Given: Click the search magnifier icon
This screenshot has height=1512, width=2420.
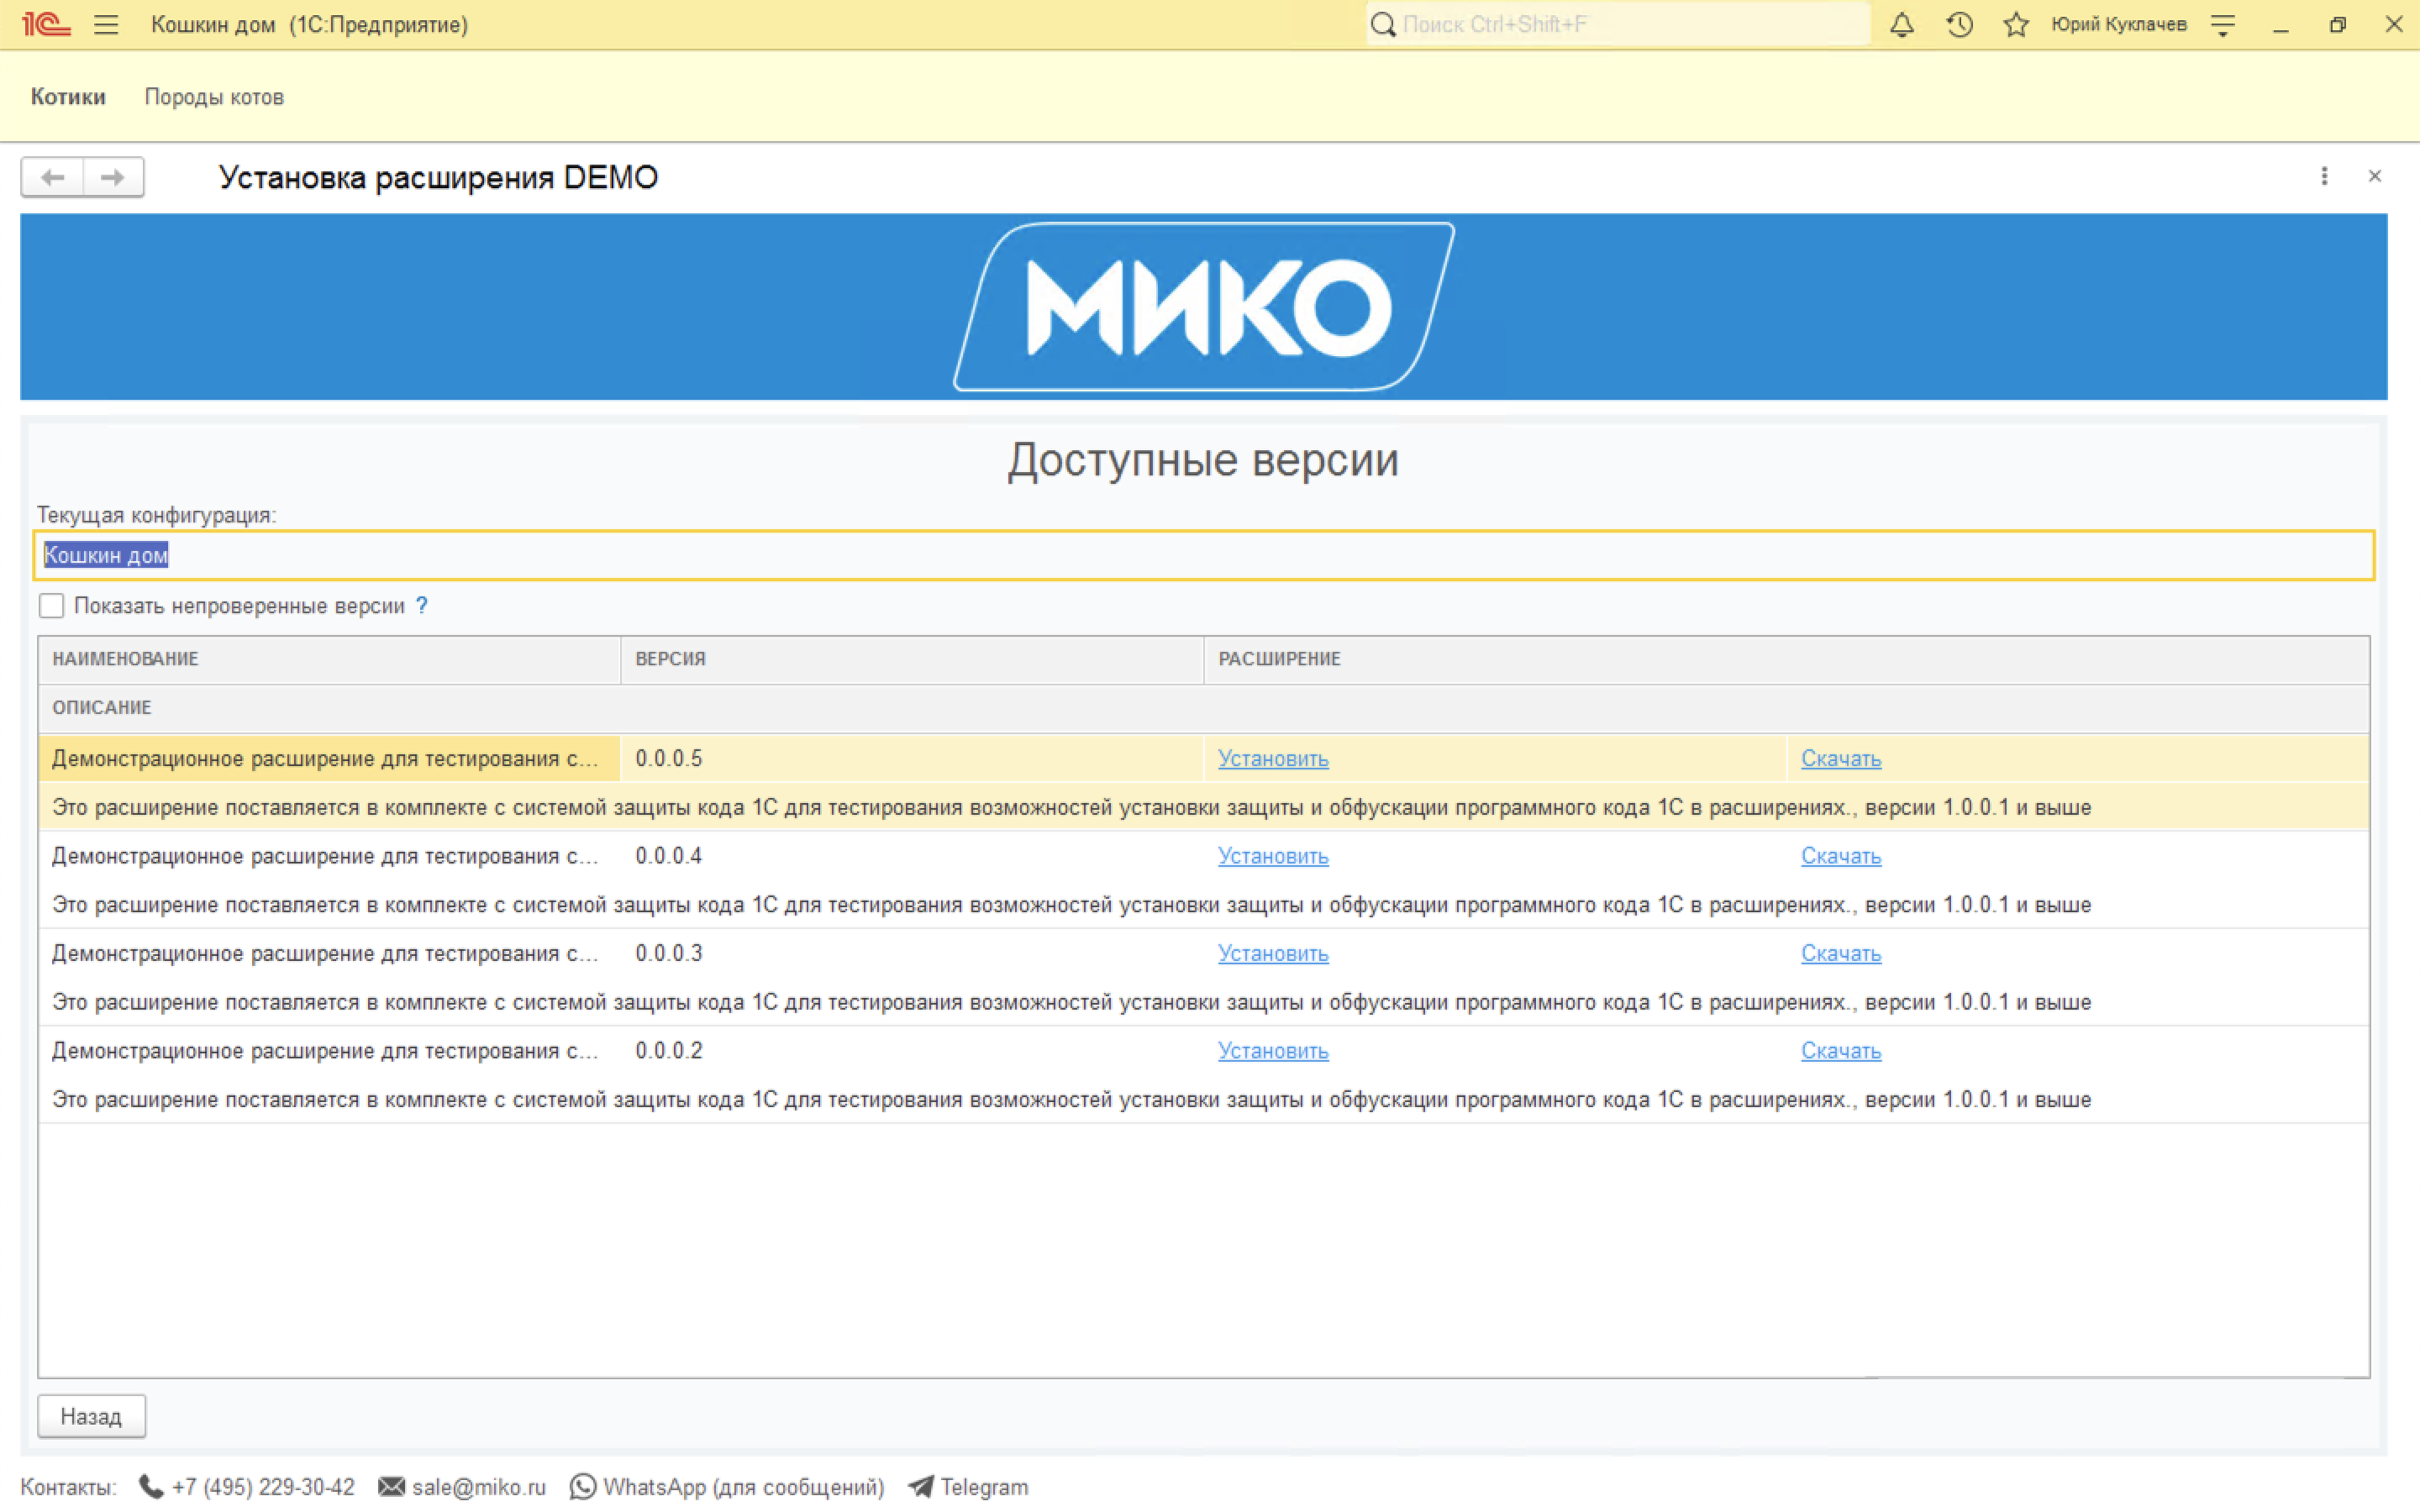Looking at the screenshot, I should 1383,25.
